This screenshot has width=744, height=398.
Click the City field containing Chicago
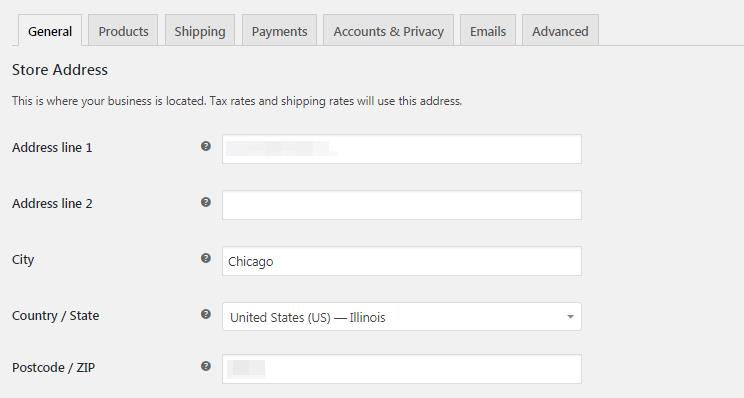pos(402,261)
